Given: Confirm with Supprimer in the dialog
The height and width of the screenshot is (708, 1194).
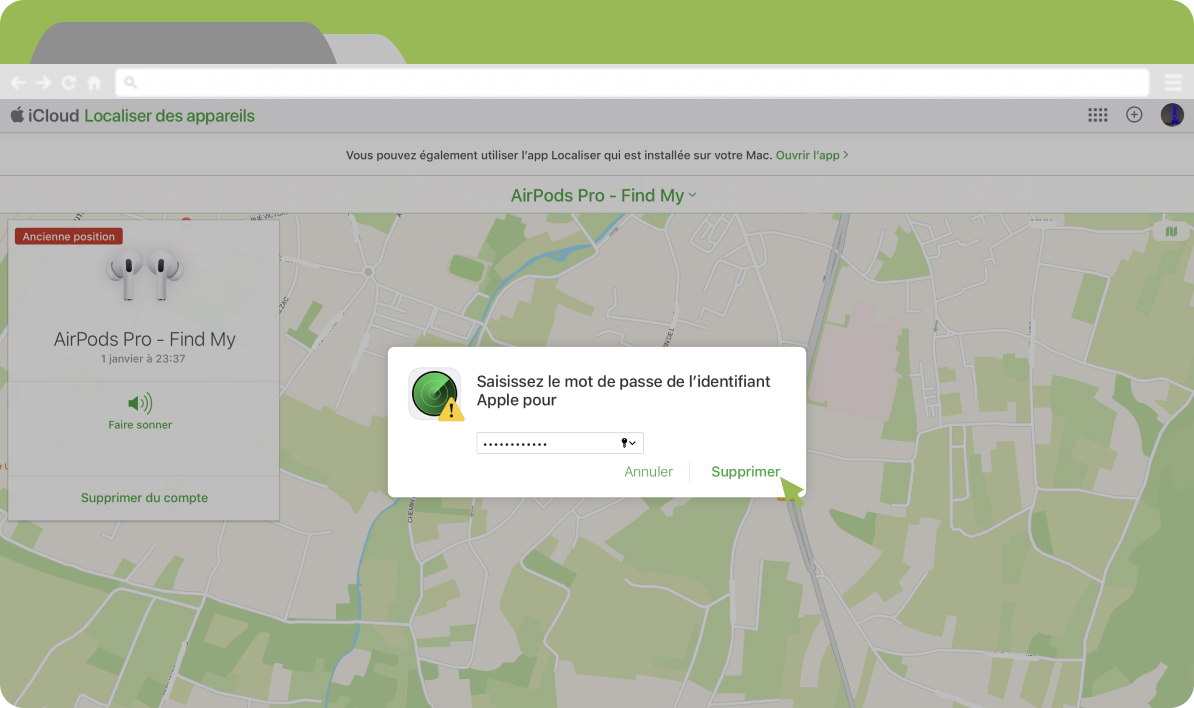Looking at the screenshot, I should click(x=745, y=471).
